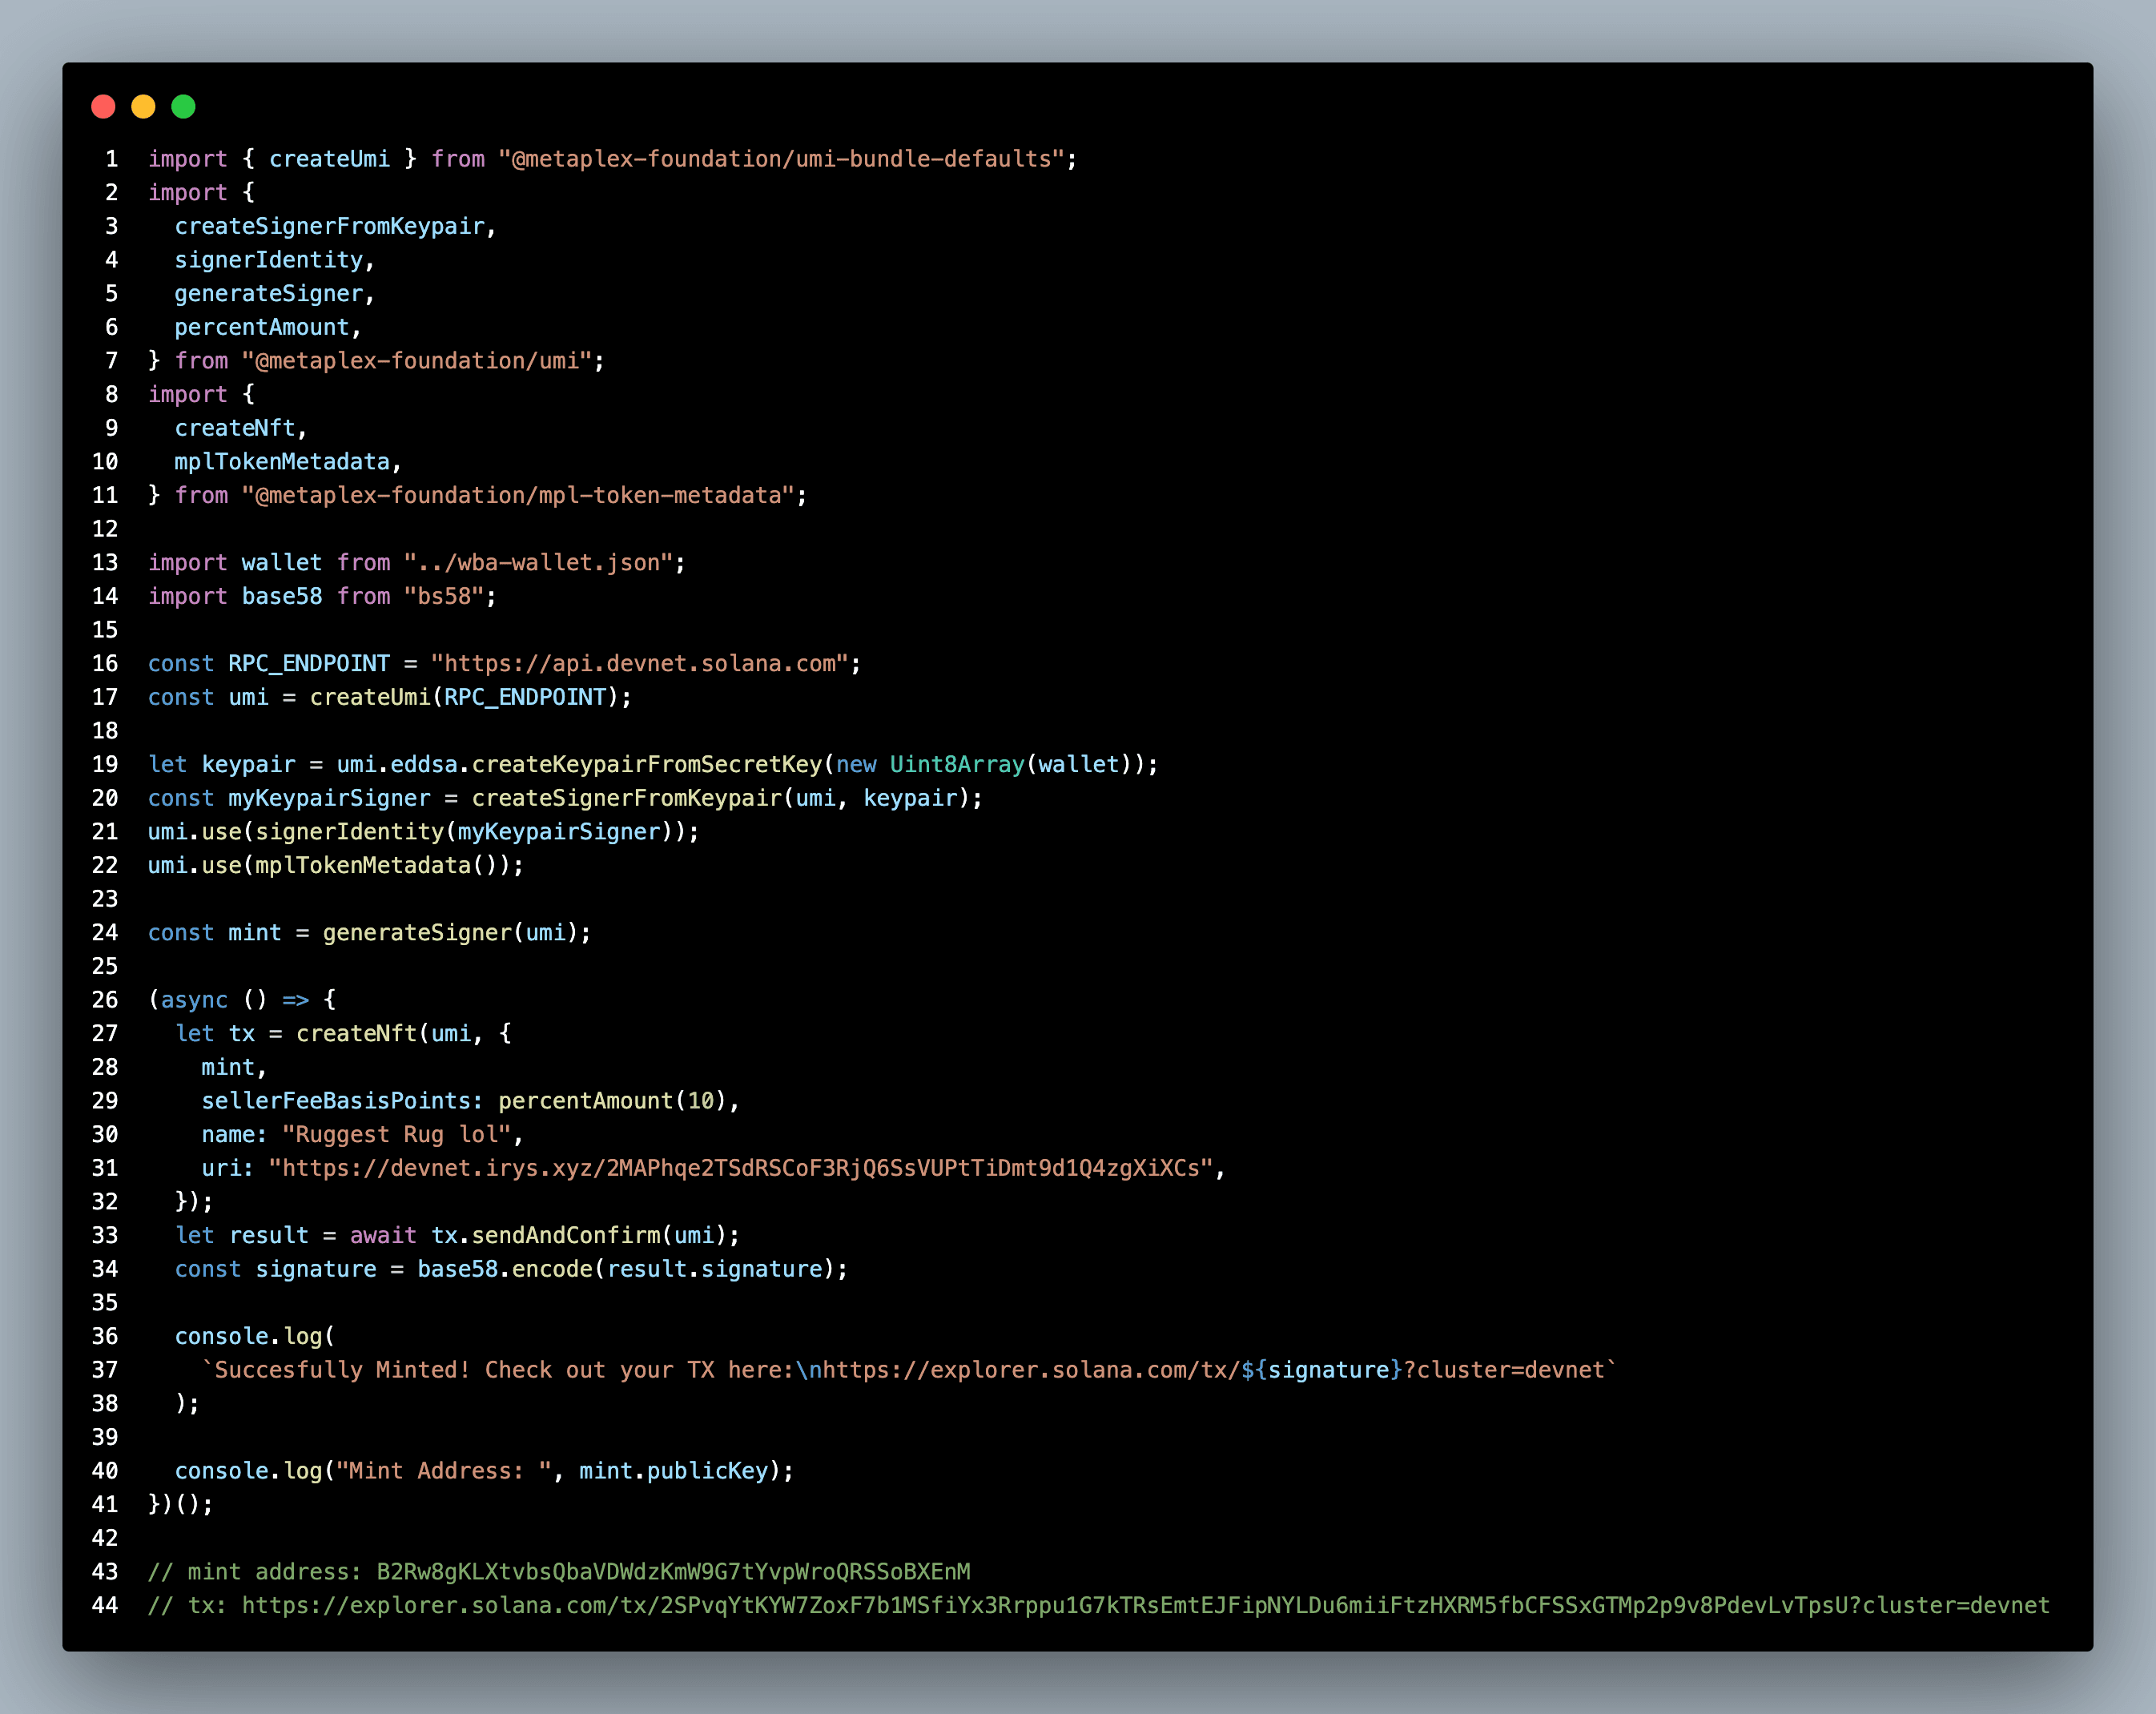Click the explorer.solana.com tx comment link
The image size is (2156, 1714).
(1145, 1605)
